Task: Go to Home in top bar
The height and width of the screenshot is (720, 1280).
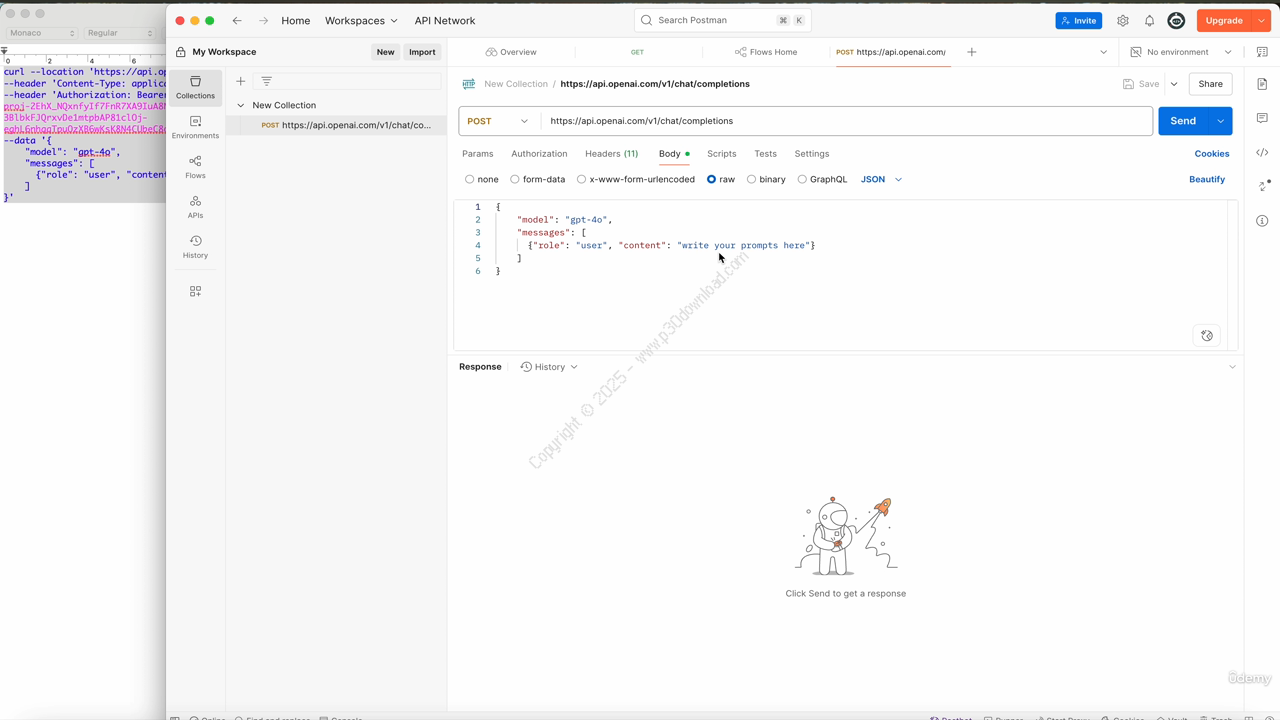Action: 295,20
